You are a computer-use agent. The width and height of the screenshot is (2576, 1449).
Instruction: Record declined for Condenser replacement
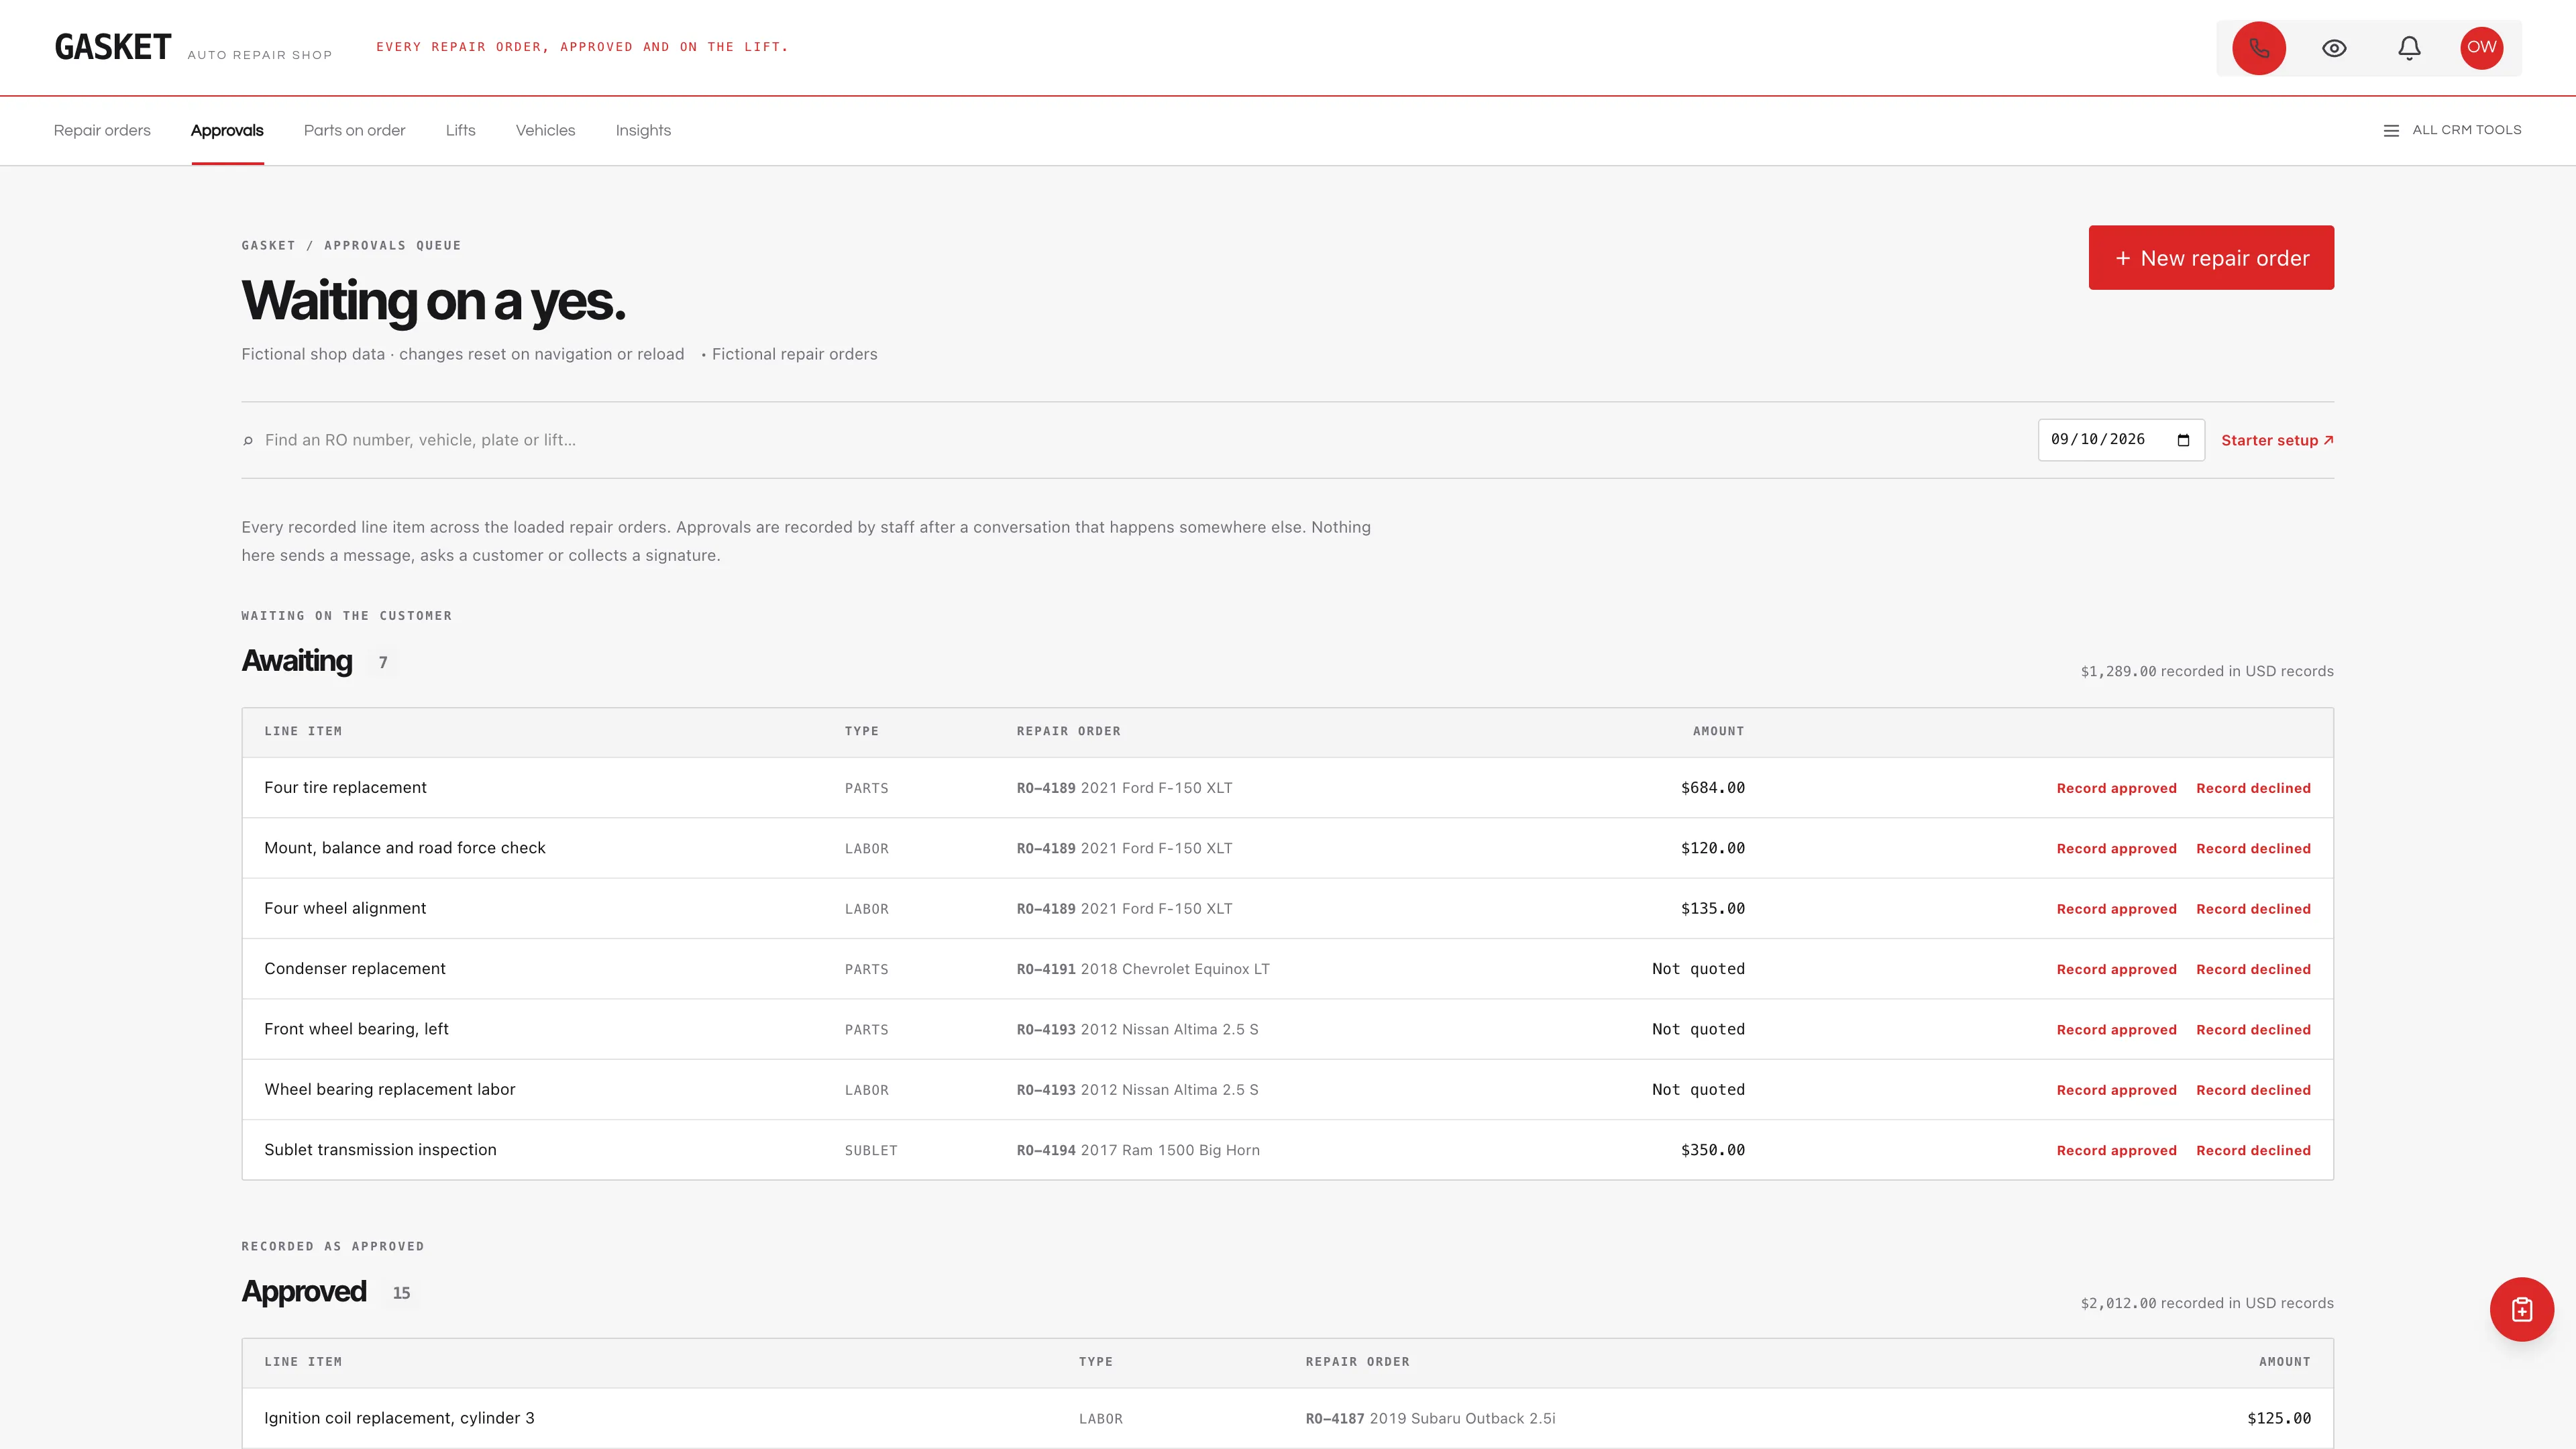click(x=2253, y=969)
